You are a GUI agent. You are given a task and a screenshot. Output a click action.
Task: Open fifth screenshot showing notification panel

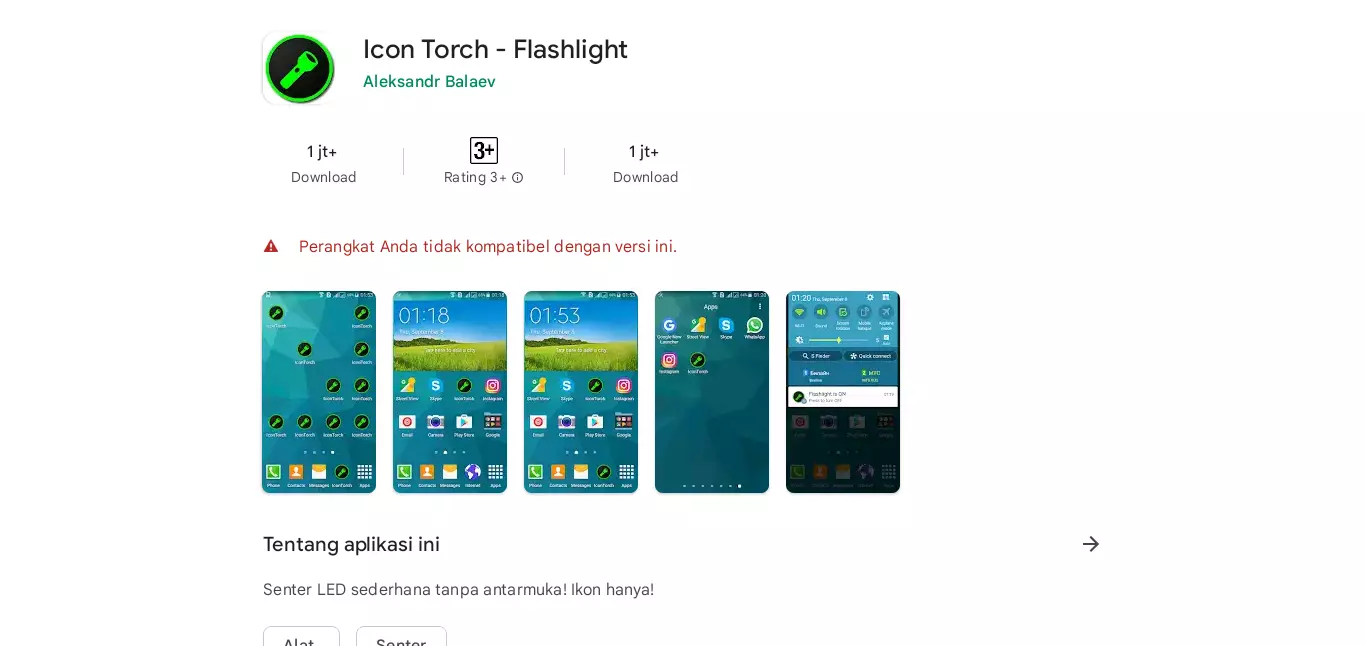(843, 392)
